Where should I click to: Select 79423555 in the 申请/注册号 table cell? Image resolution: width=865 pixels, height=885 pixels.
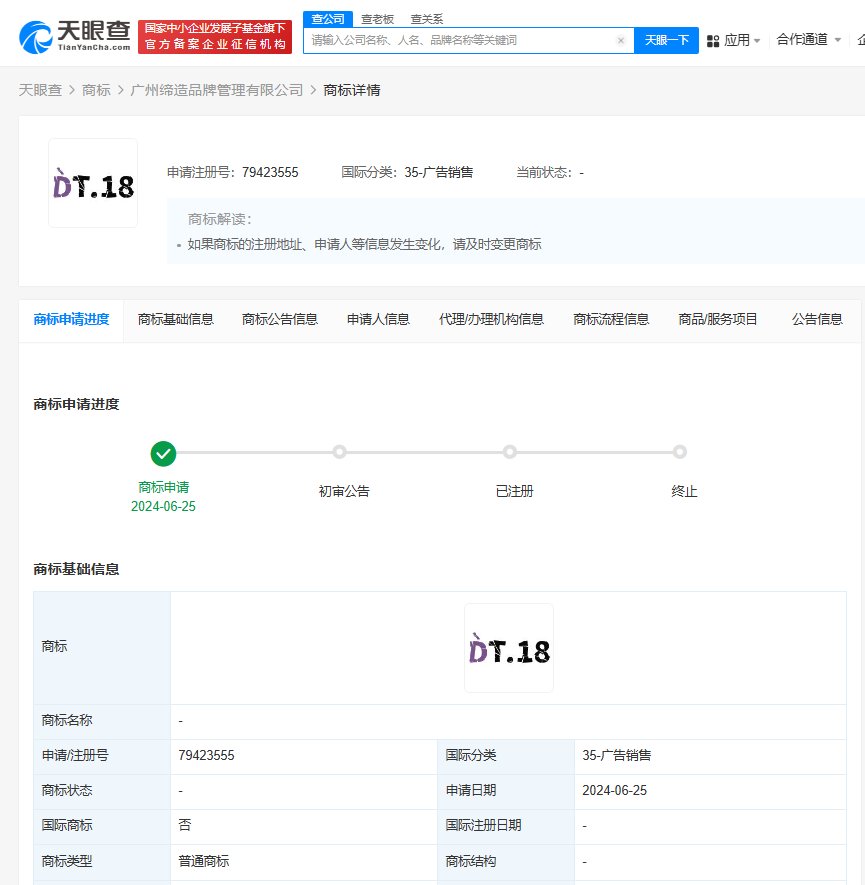[207, 755]
